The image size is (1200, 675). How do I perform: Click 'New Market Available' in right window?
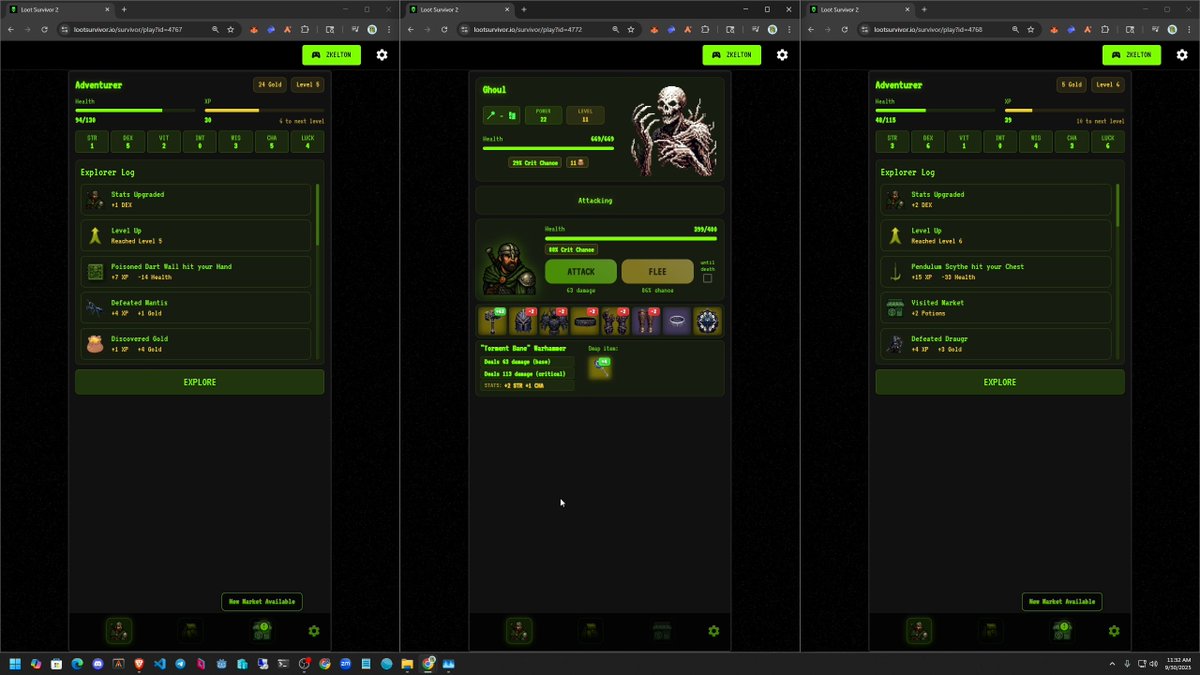coord(1062,602)
